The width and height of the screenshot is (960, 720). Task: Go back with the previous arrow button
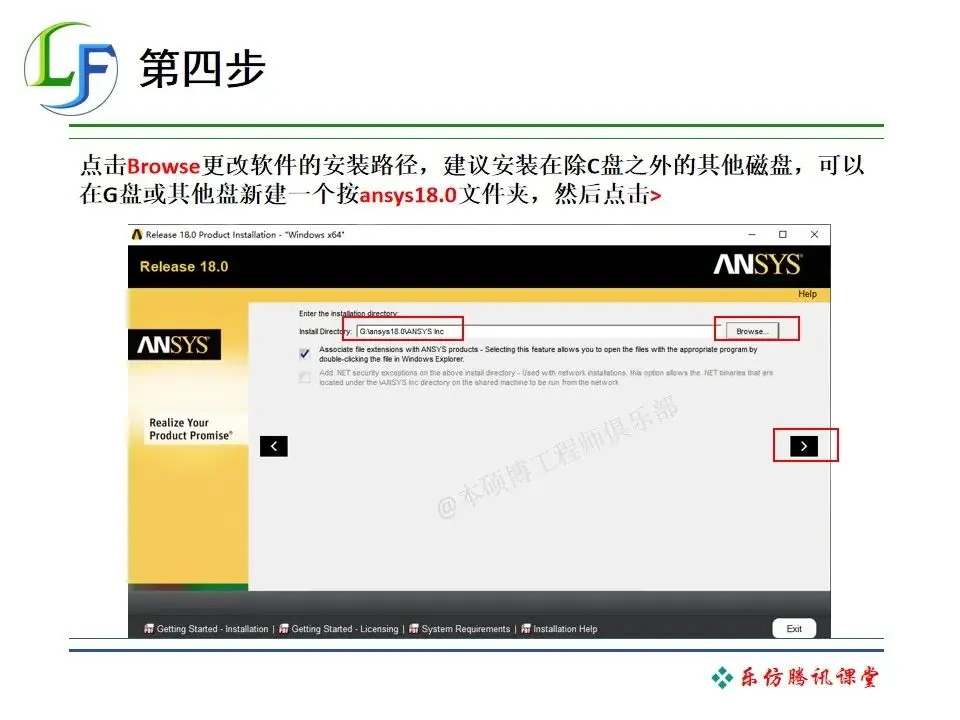pos(274,446)
